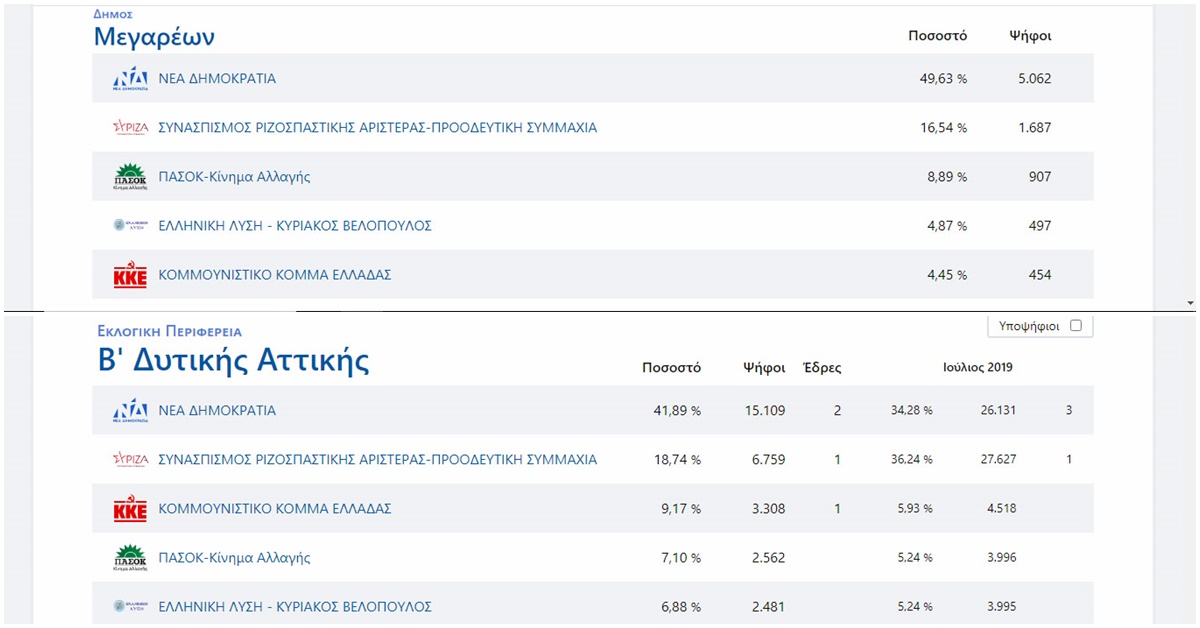Image resolution: width=1200 pixels, height=628 pixels.
Task: Open the ΕΛΛΗΝΙΚΗ ΛΥΣΗ link under Μεγαρέων
Action: (295, 226)
